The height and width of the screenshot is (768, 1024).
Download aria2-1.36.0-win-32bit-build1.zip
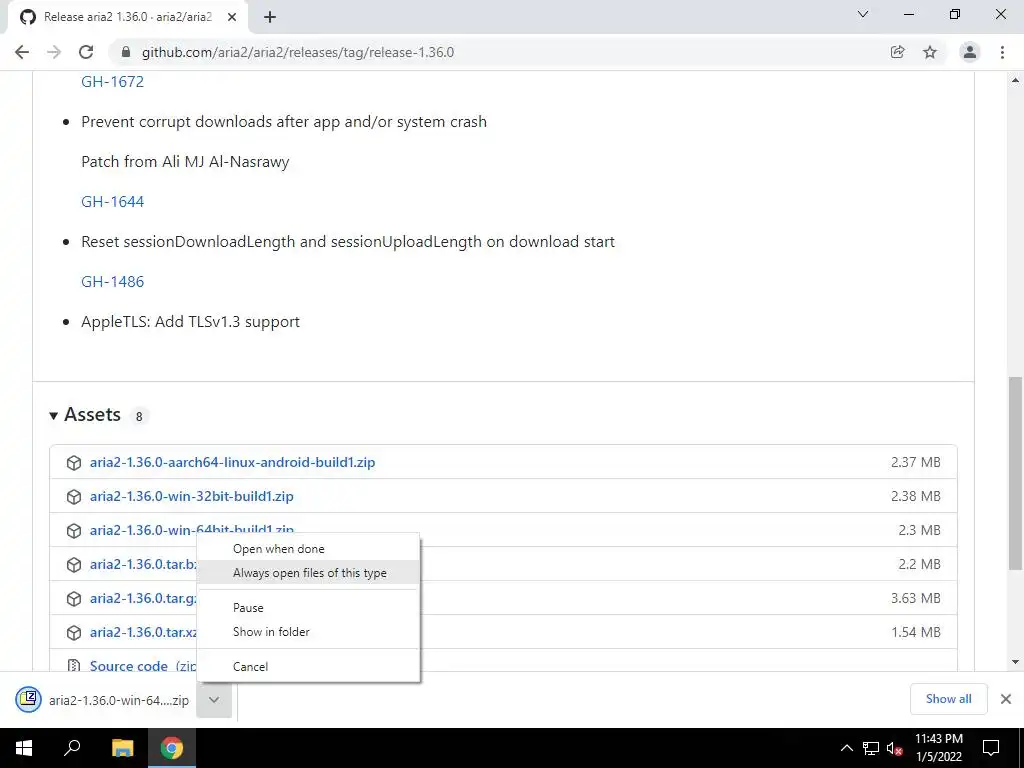pyautogui.click(x=191, y=496)
